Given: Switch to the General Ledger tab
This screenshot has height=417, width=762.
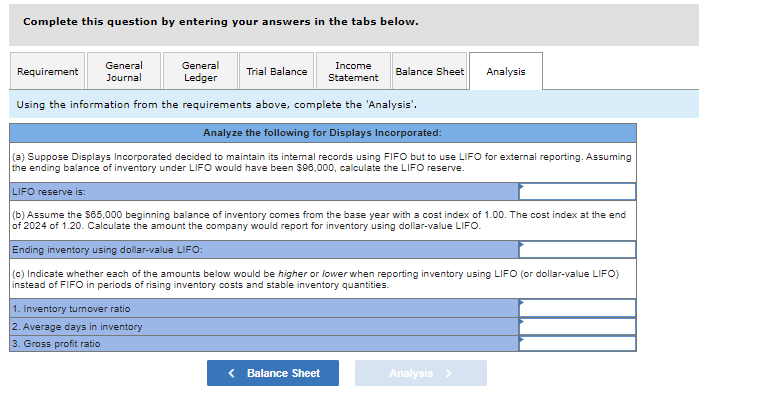Looking at the screenshot, I should coord(200,71).
